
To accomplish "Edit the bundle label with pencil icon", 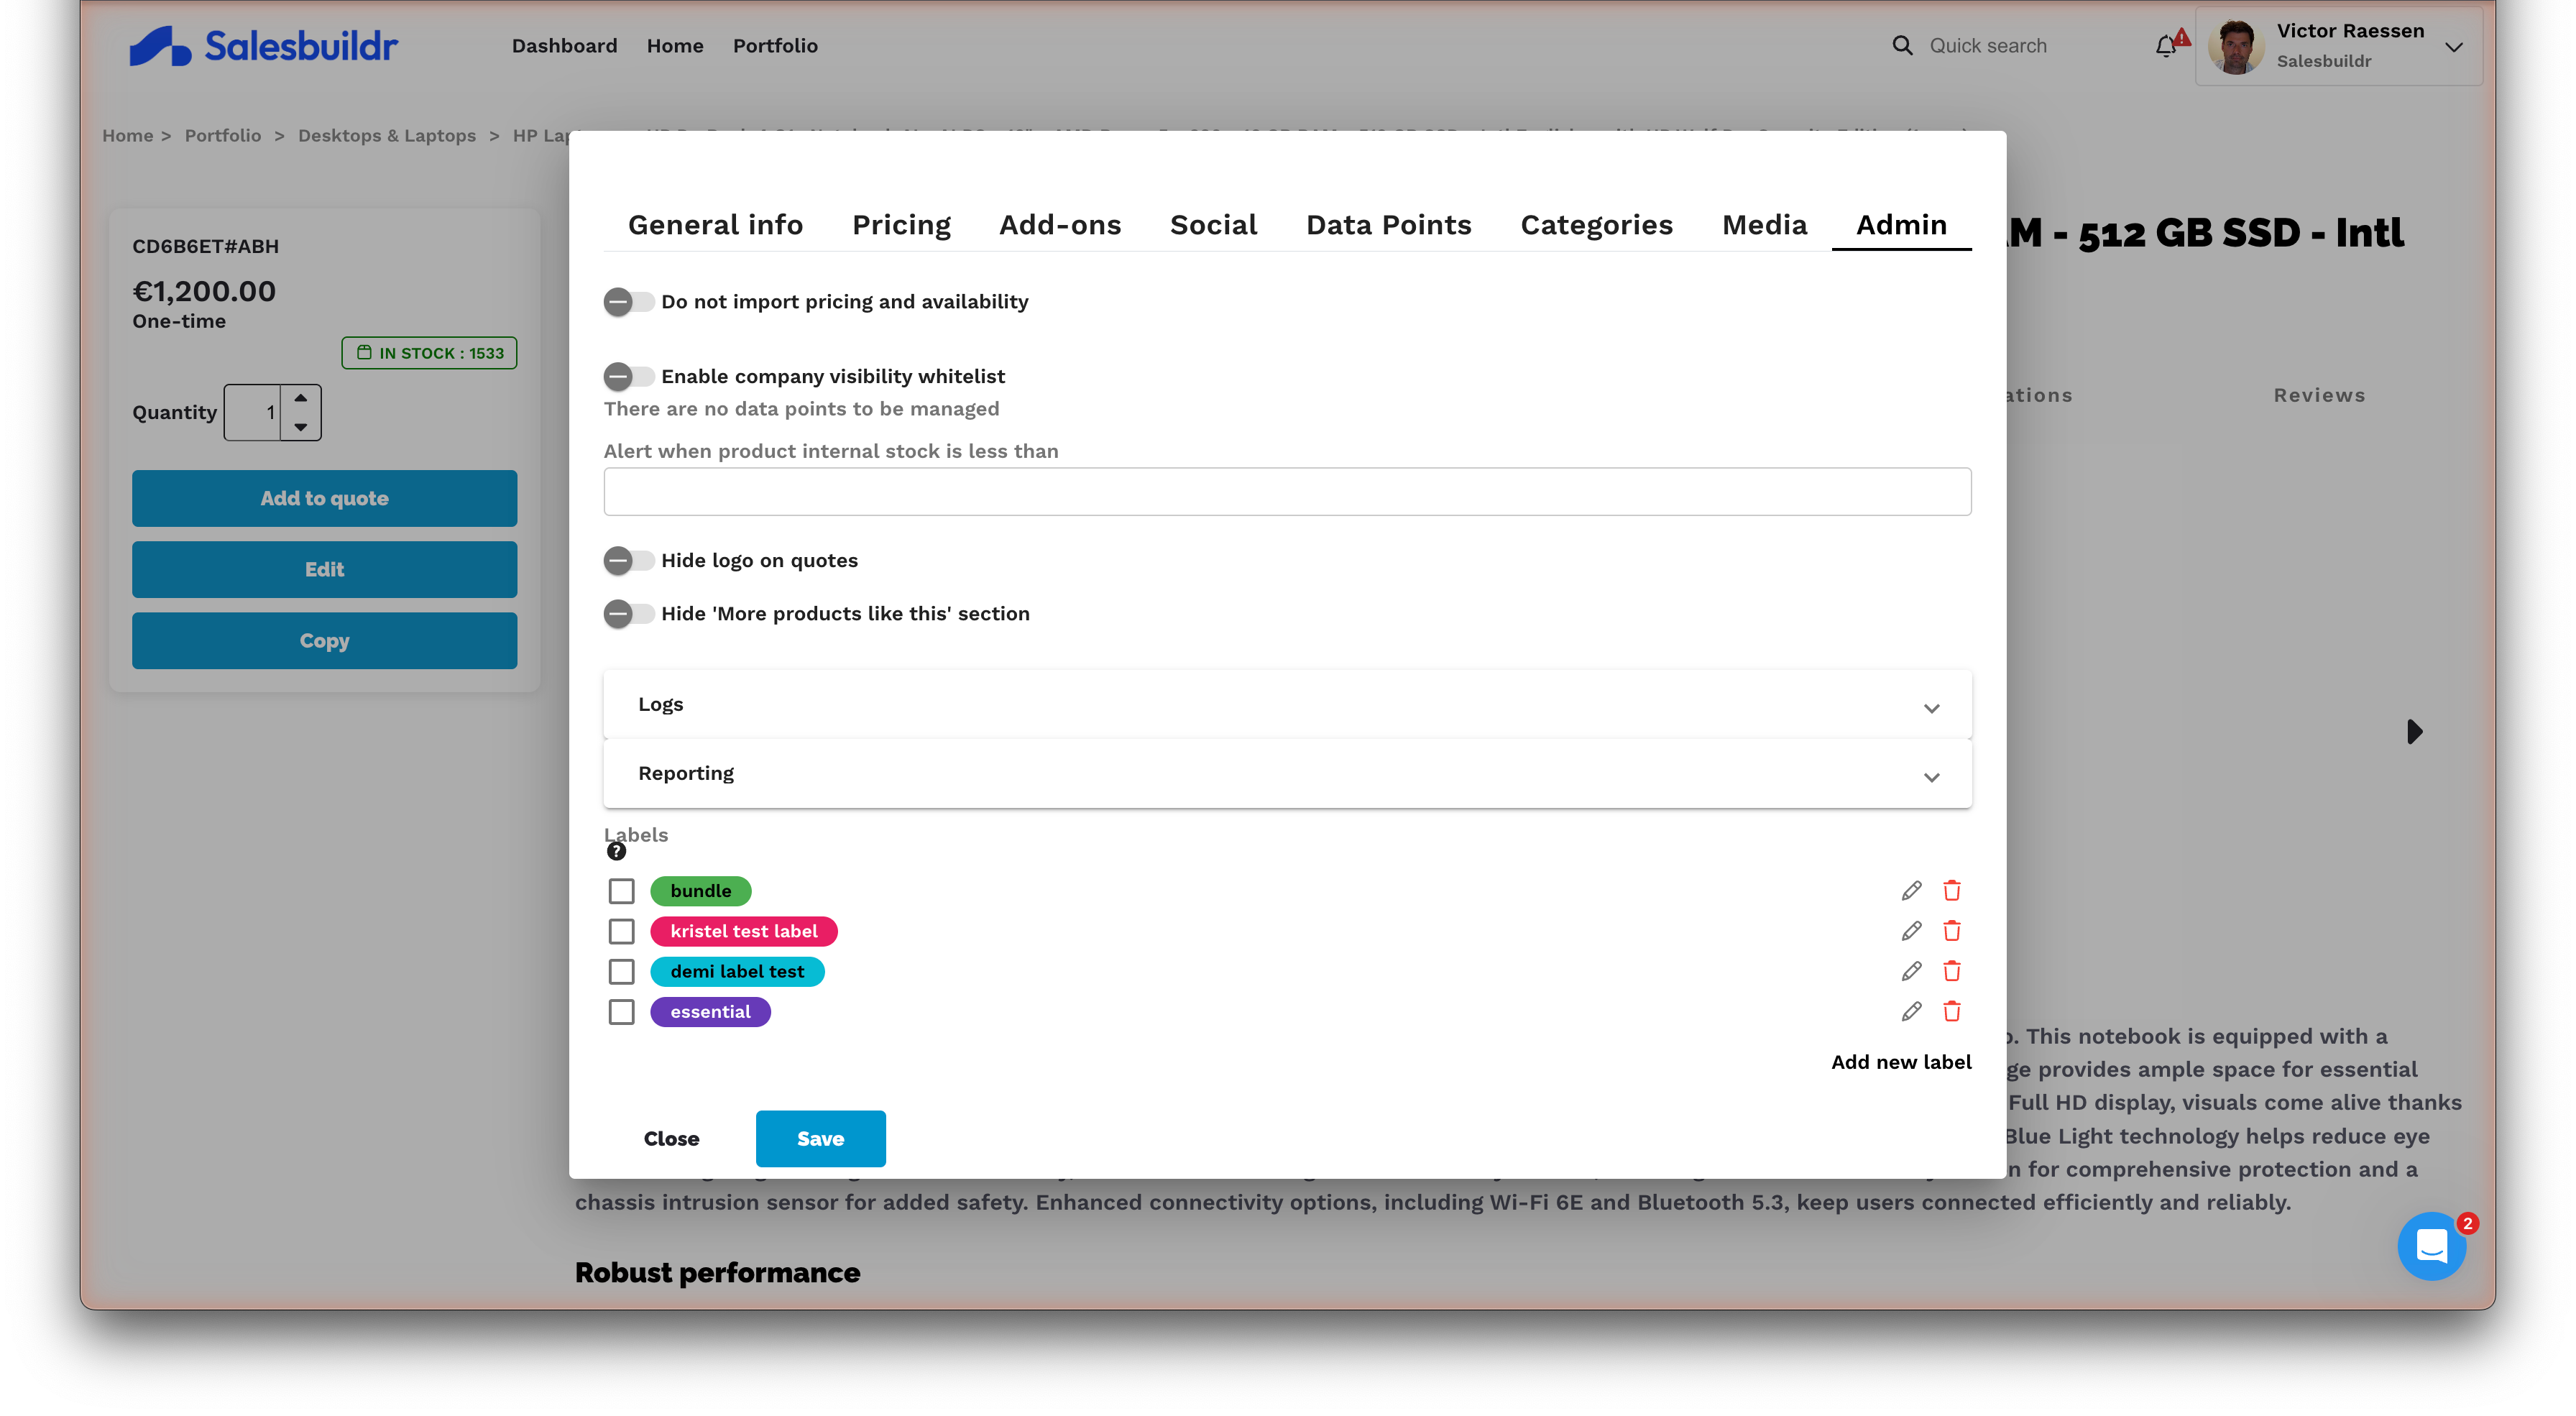I will (x=1911, y=890).
